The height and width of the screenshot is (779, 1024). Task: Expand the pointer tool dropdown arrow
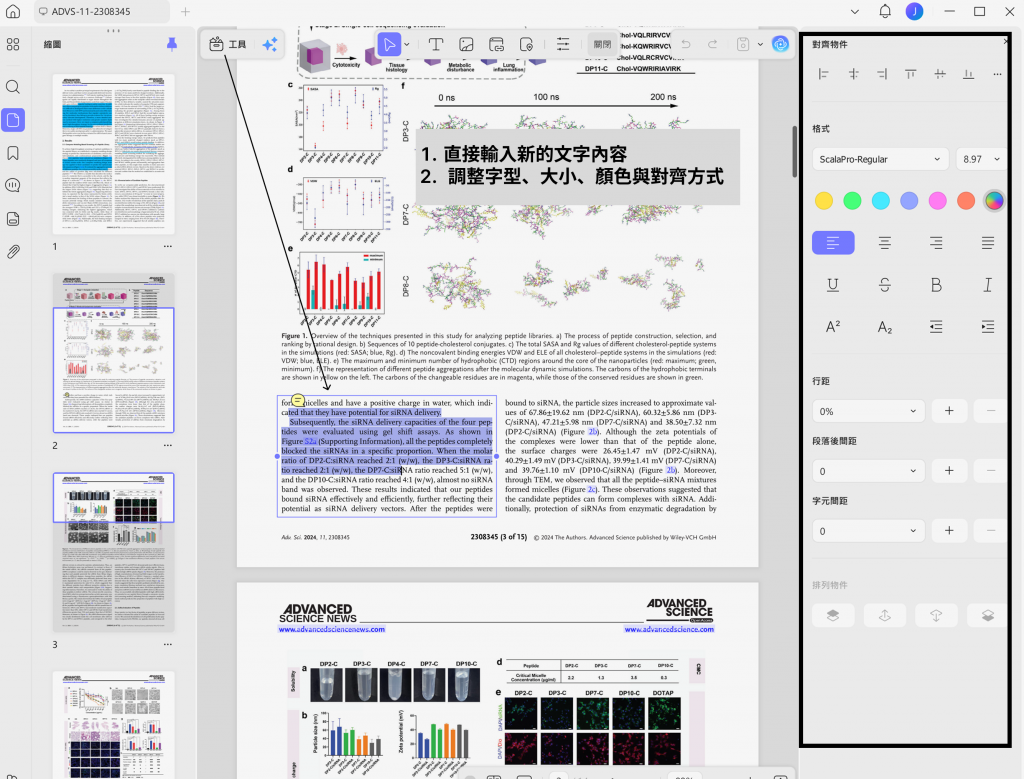pos(407,44)
